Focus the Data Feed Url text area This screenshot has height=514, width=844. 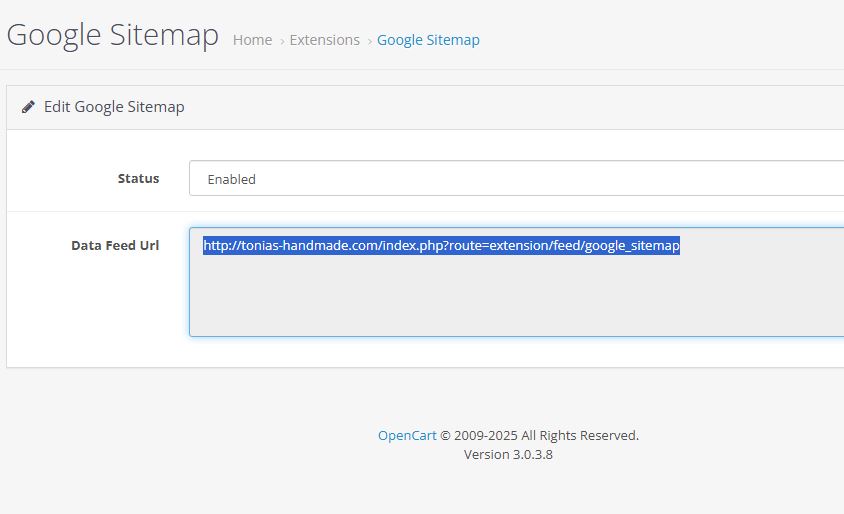[516, 282]
